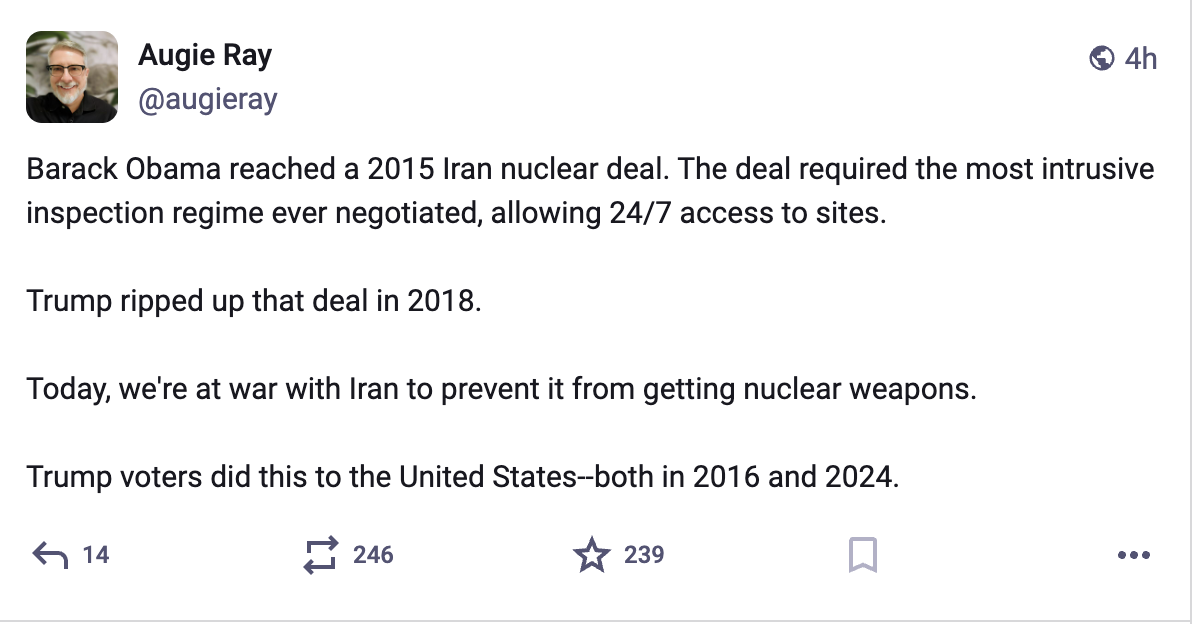Click the line starting with "Barack Obama reached"
This screenshot has width=1200, height=624.
pyautogui.click(x=590, y=169)
